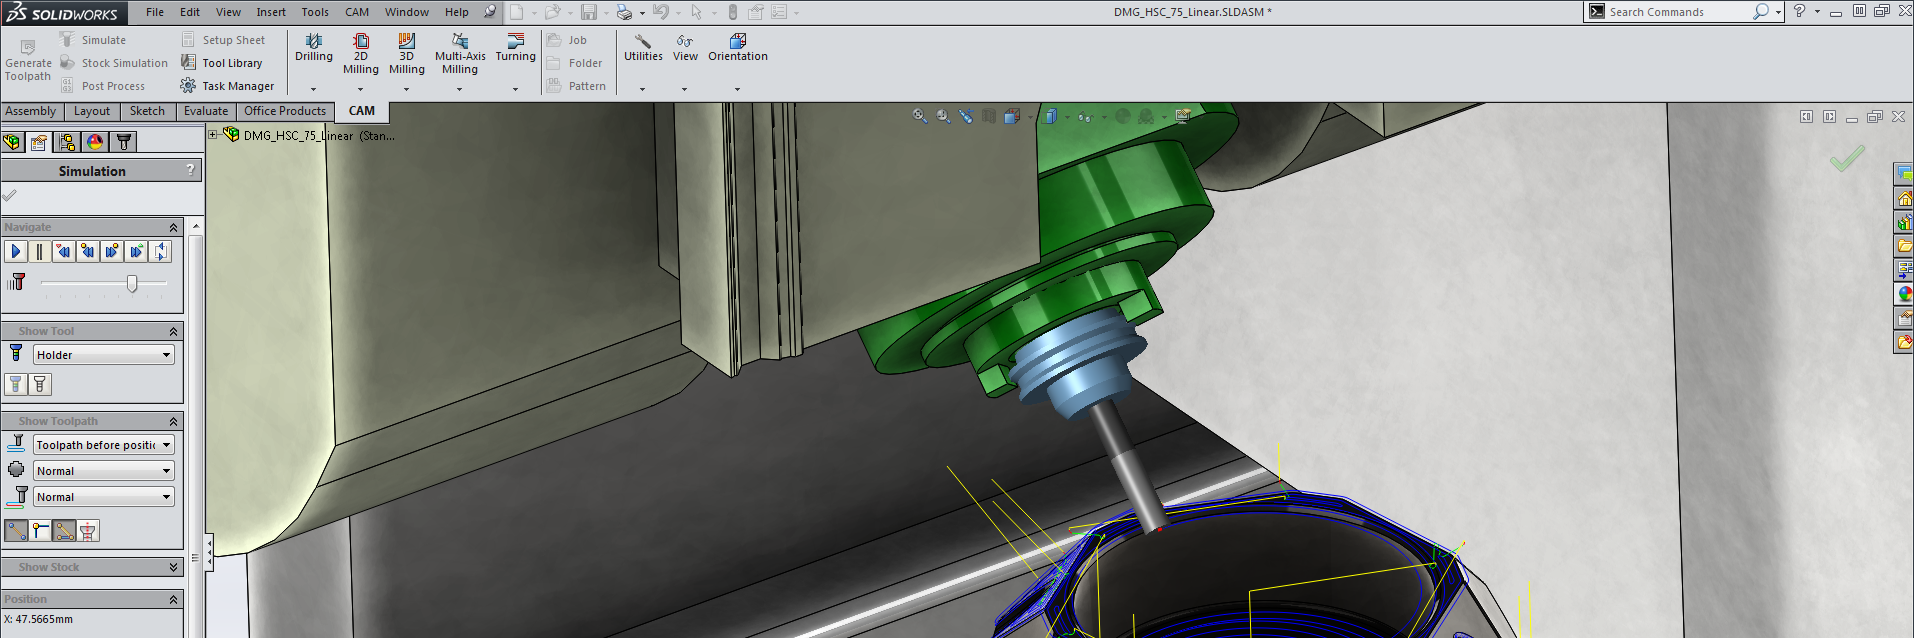Open Utilities in the CAM toolbar
The image size is (1914, 638).
coord(643,48)
